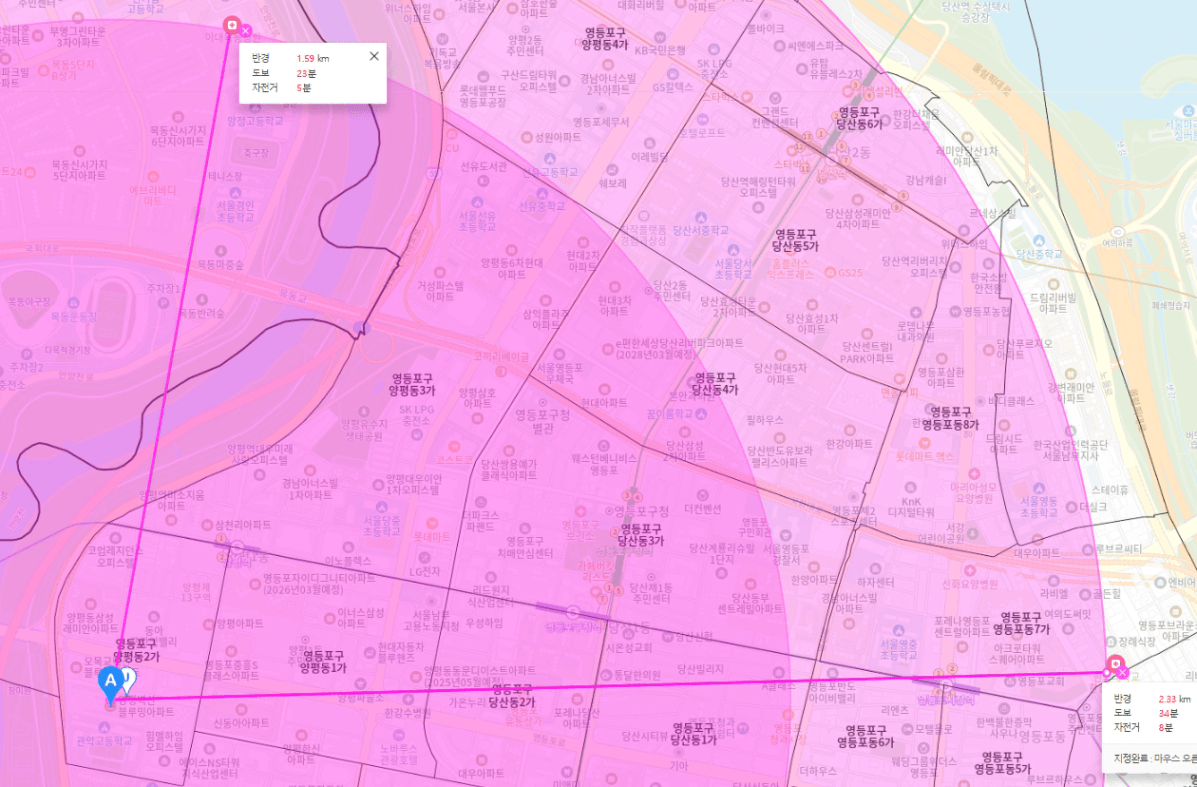Click the 목동신시가지 5단지아파트 label
Viewport: 1197px width, 787px height.
coord(79,169)
